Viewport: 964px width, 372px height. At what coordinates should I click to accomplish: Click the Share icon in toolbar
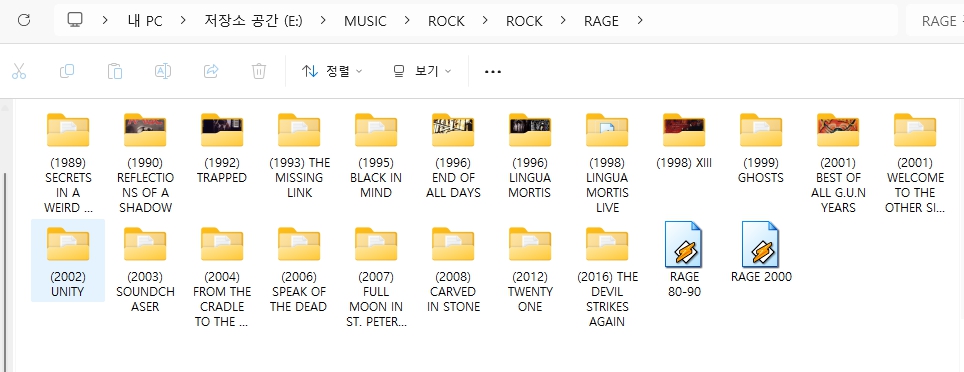point(211,71)
